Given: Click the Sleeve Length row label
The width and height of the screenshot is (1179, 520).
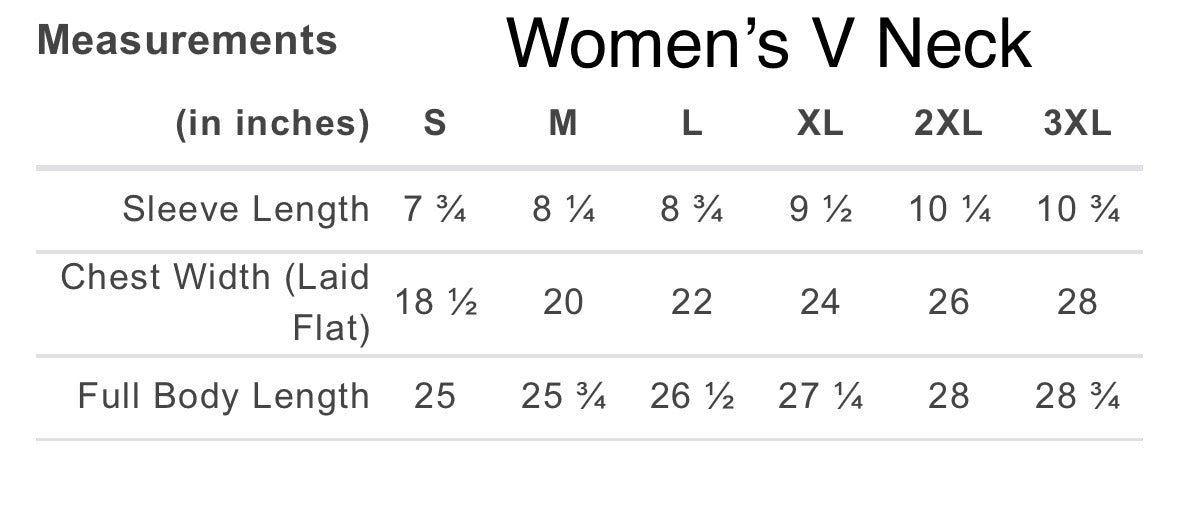Looking at the screenshot, I should 246,210.
